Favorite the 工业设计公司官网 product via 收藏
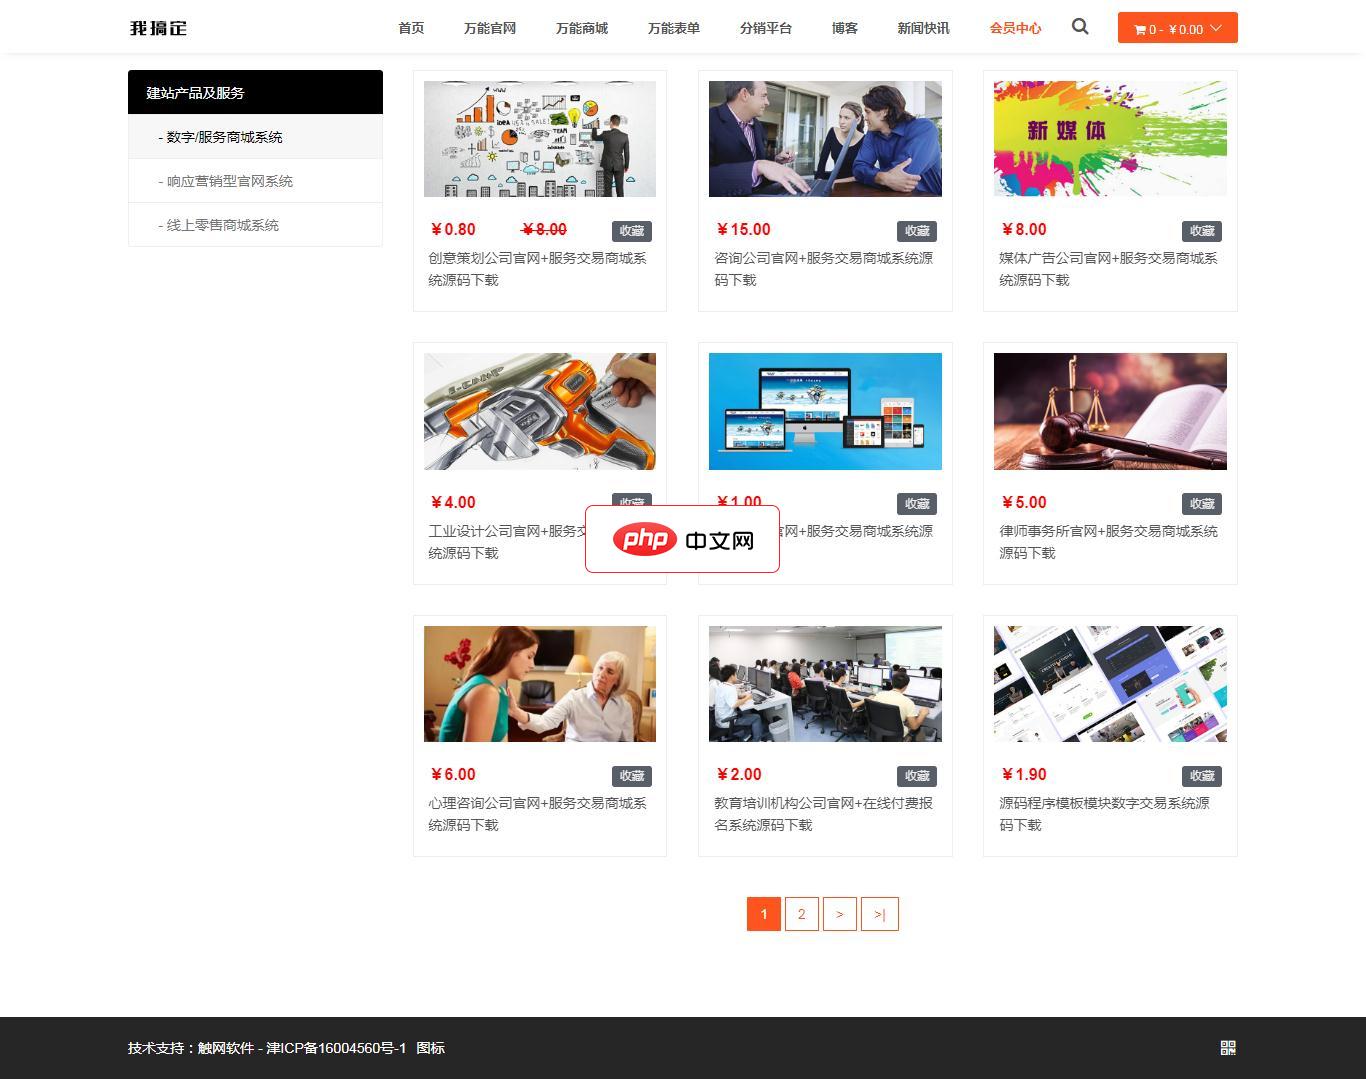The image size is (1366, 1079). (632, 503)
